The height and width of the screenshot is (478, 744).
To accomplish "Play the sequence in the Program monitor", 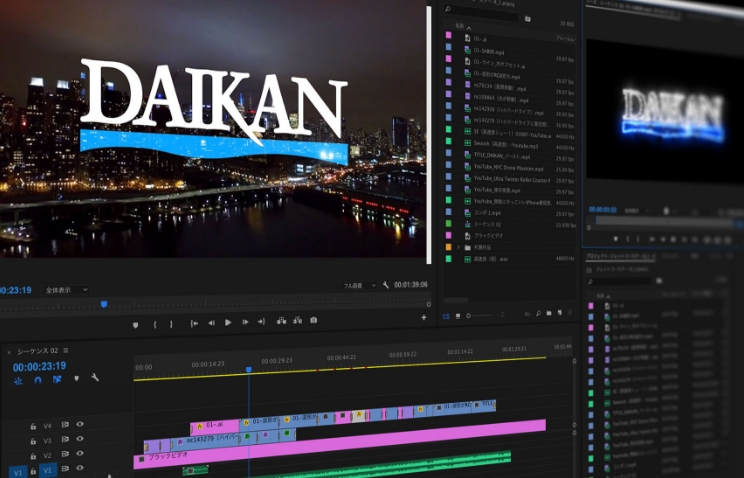I will 228,322.
